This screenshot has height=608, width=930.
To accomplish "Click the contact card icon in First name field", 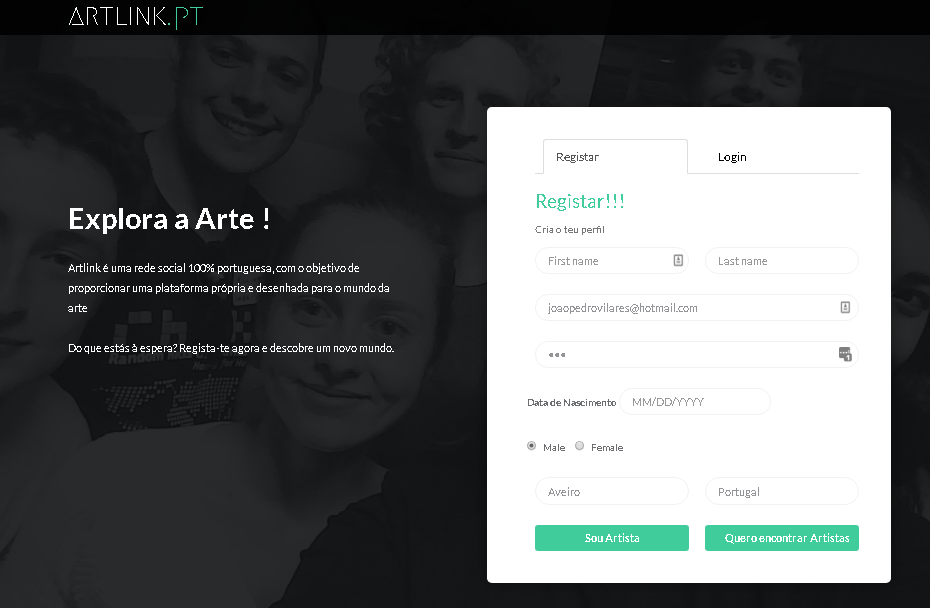I will point(678,260).
